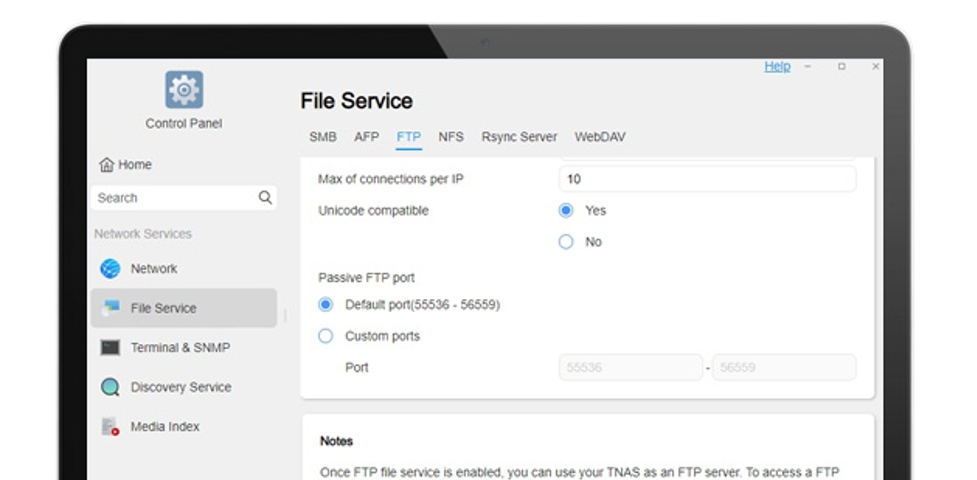Open the Rsync Server tab

[519, 137]
